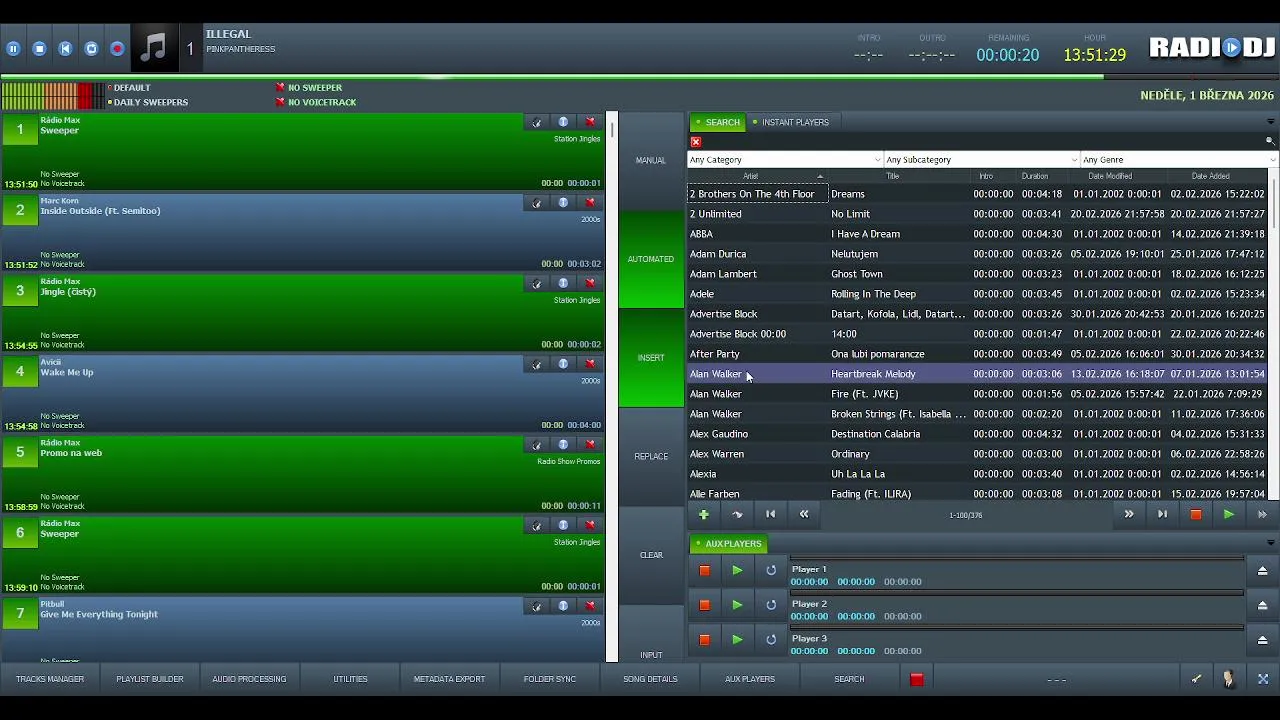Stop the main player playback
This screenshot has width=1280, height=720.
[39, 48]
